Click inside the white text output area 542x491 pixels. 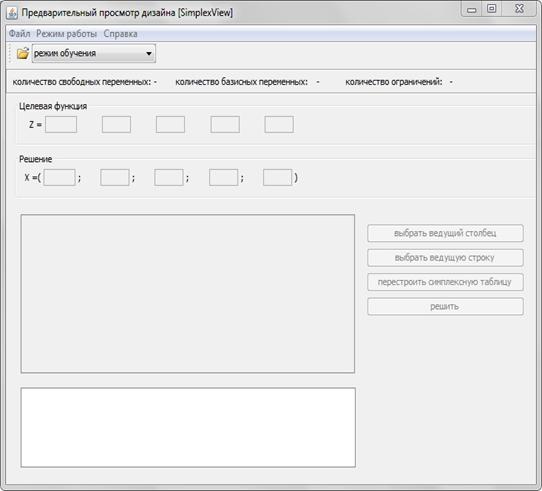(x=188, y=427)
